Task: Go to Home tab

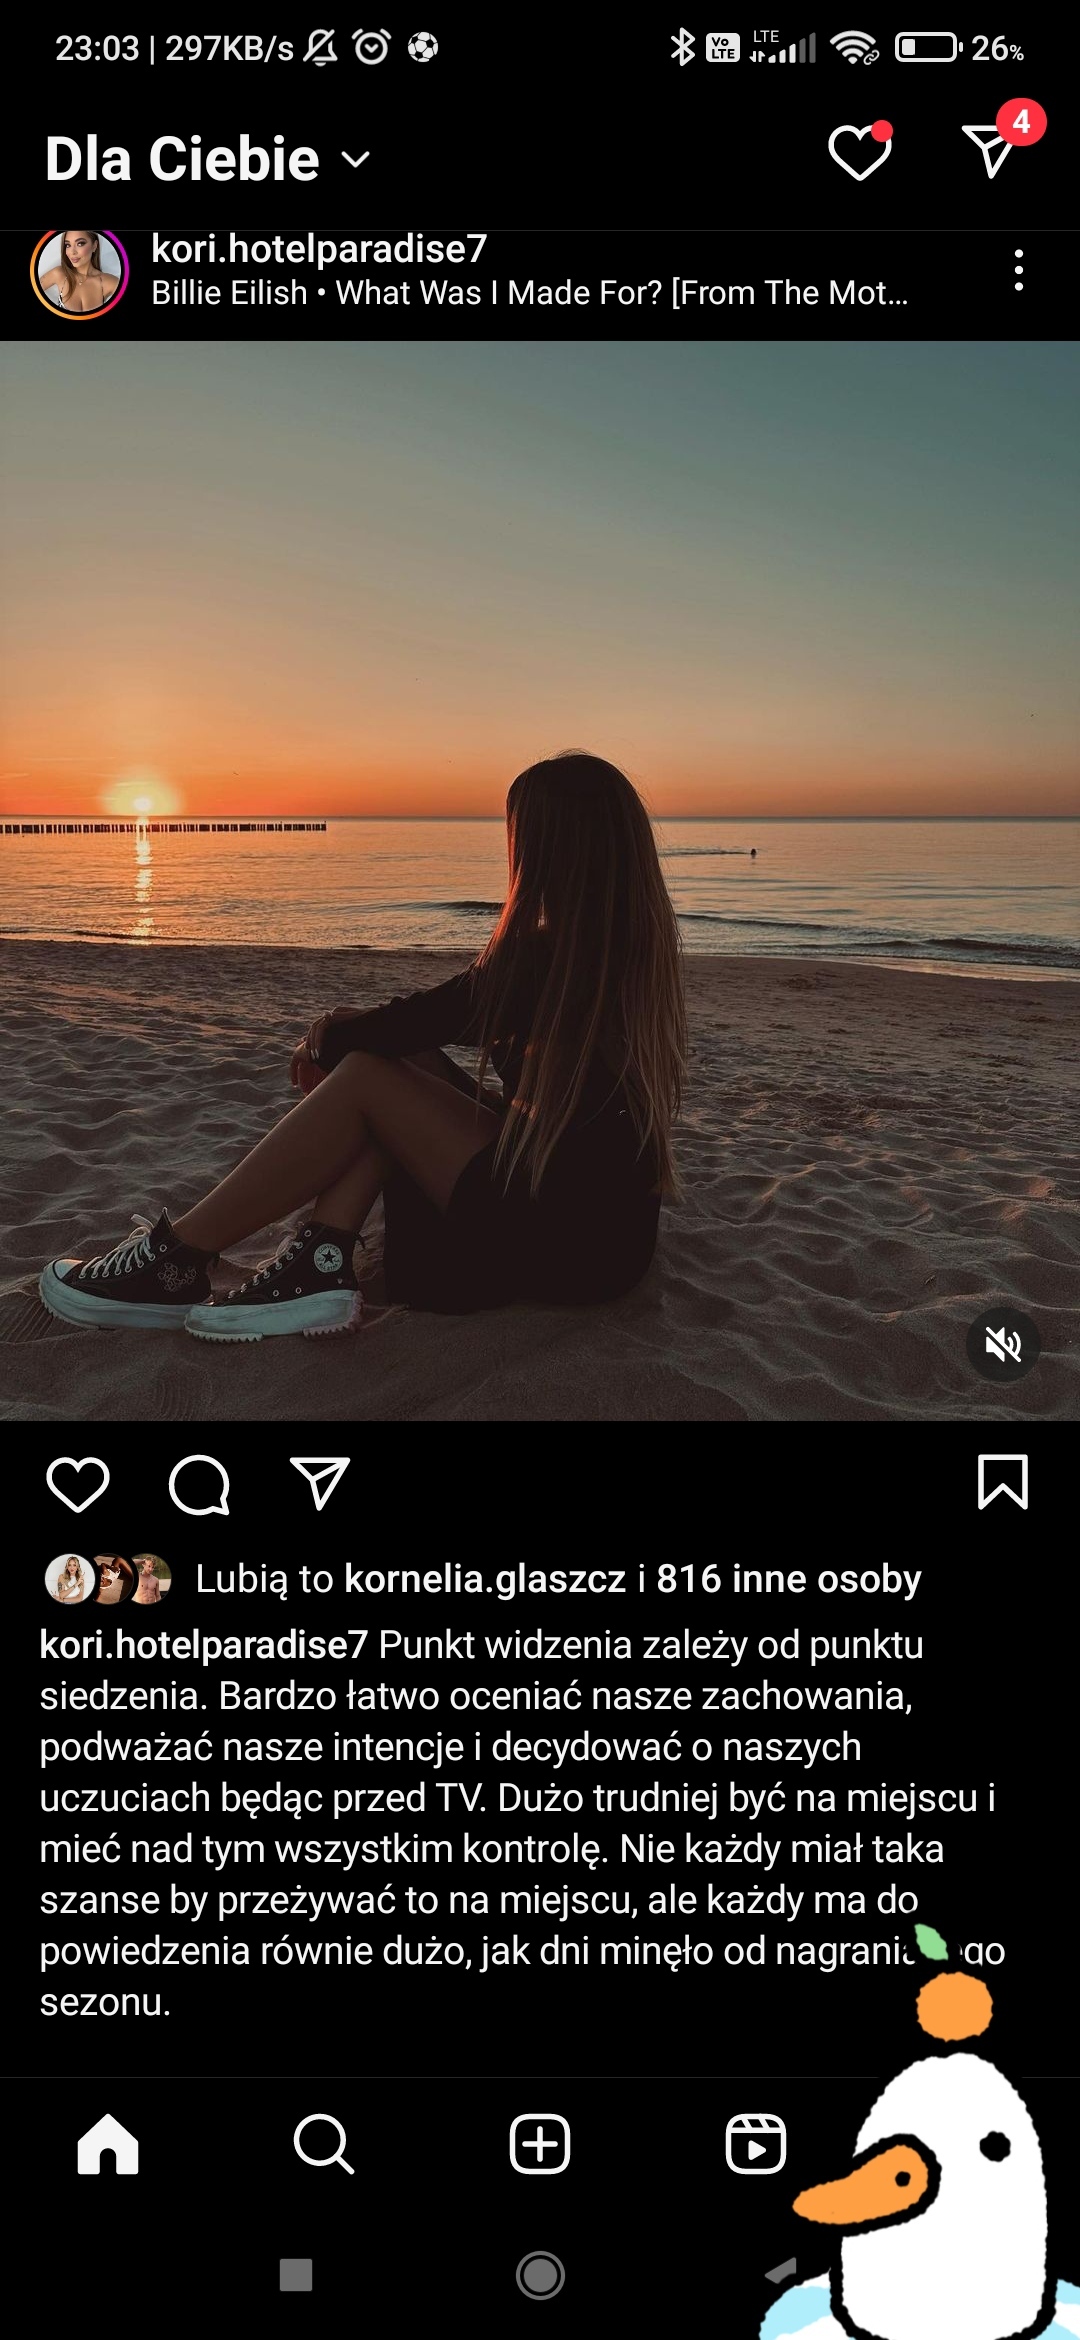Action: 108,2144
